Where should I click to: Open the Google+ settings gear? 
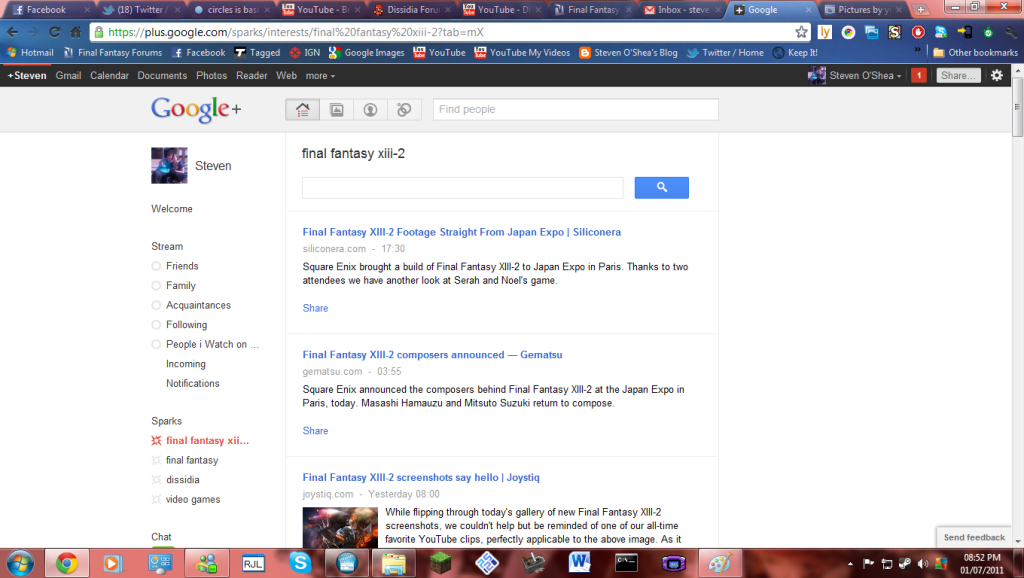pos(996,74)
